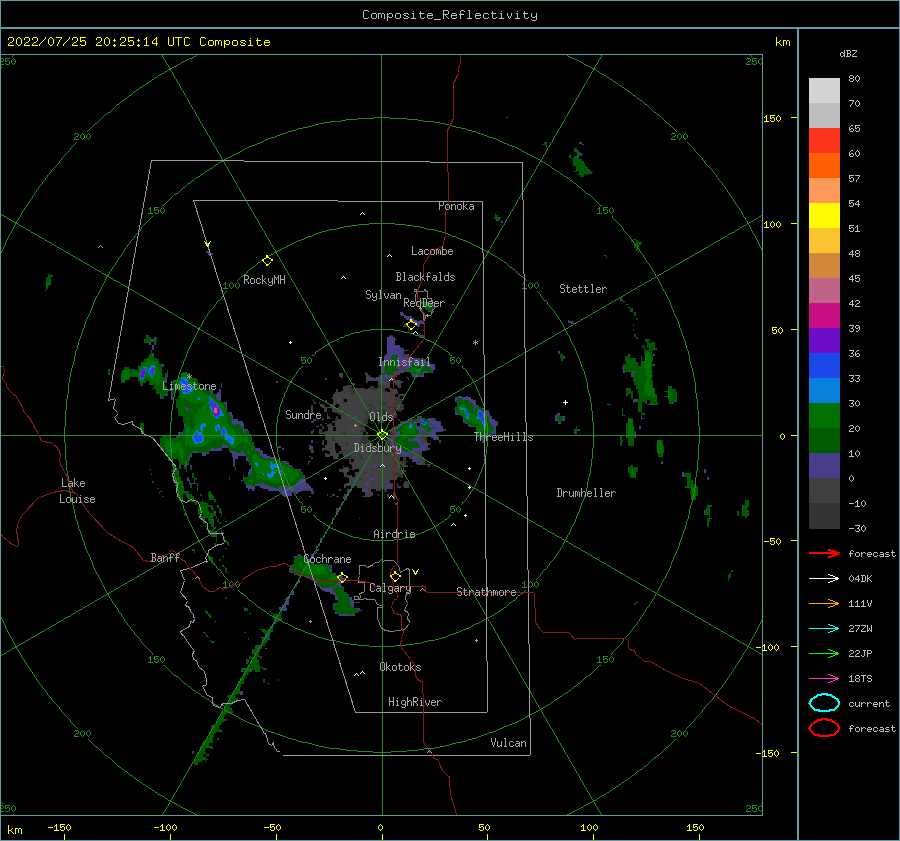
Task: Click the cyan current ellipse icon
Action: click(824, 703)
